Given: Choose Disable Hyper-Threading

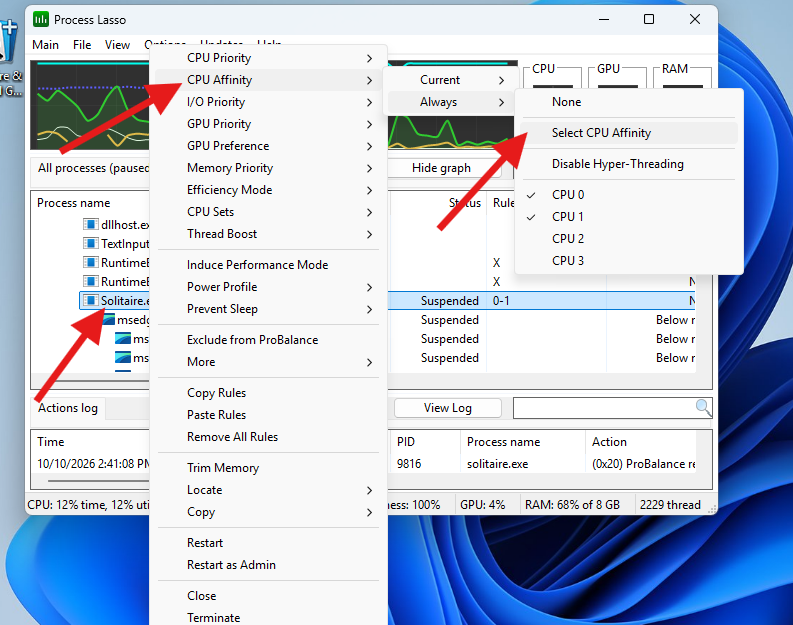Looking at the screenshot, I should 629,164.
